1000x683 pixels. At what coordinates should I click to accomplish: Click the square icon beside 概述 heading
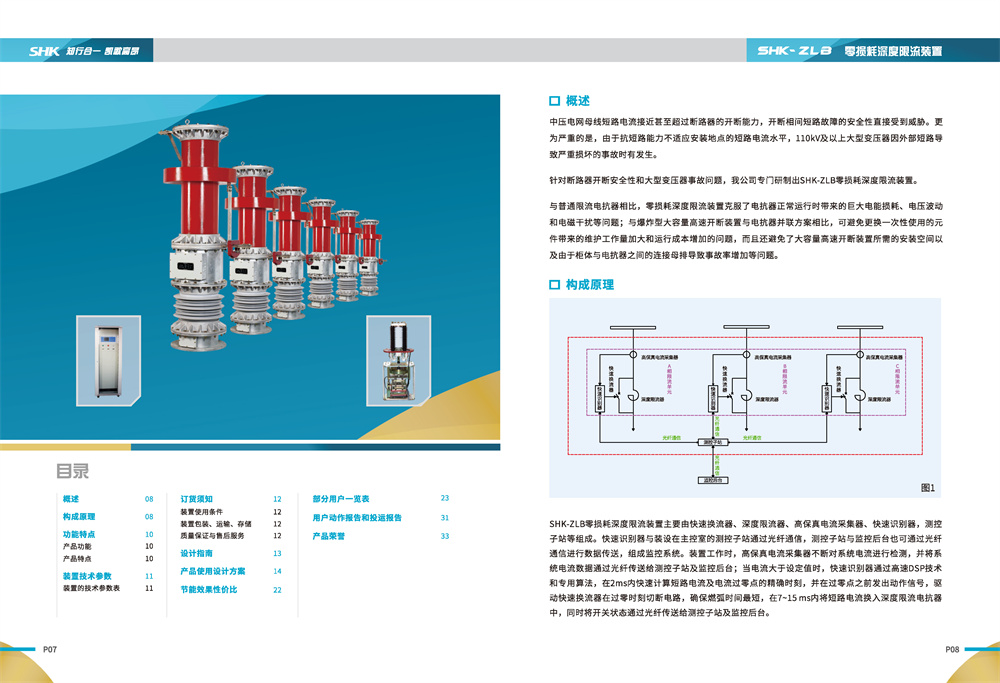(x=554, y=101)
